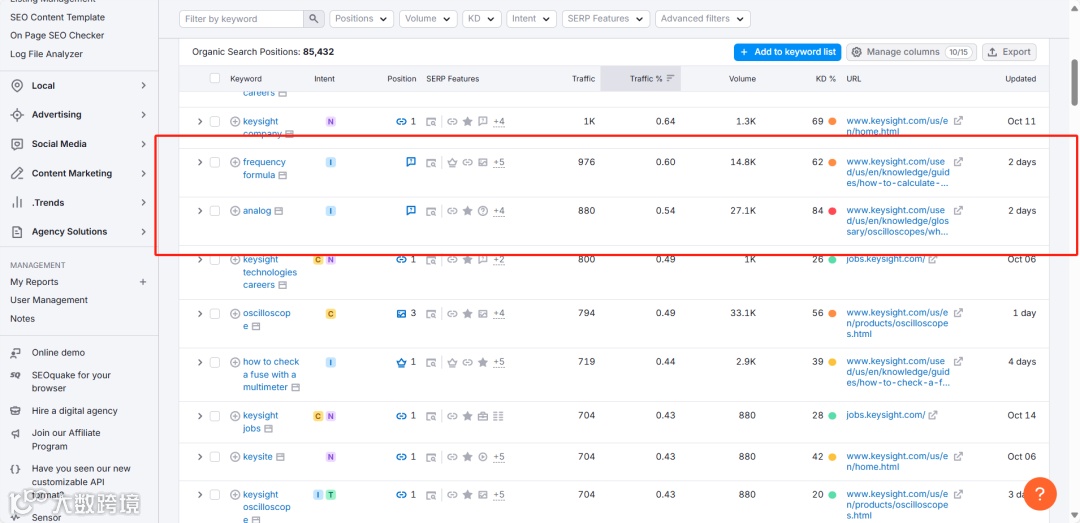Click the featured snippet position icon for frequency formula
Screen dimensions: 1080x523
411,162
